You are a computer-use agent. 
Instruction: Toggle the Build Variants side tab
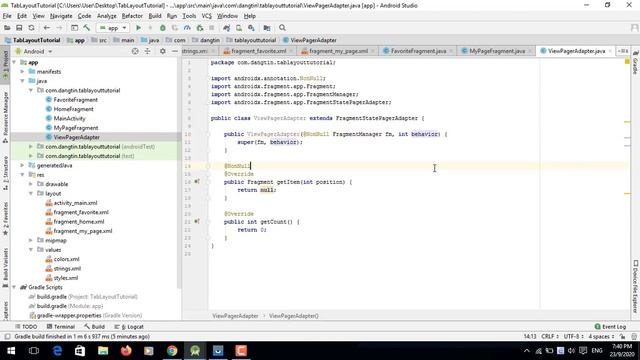(5, 267)
